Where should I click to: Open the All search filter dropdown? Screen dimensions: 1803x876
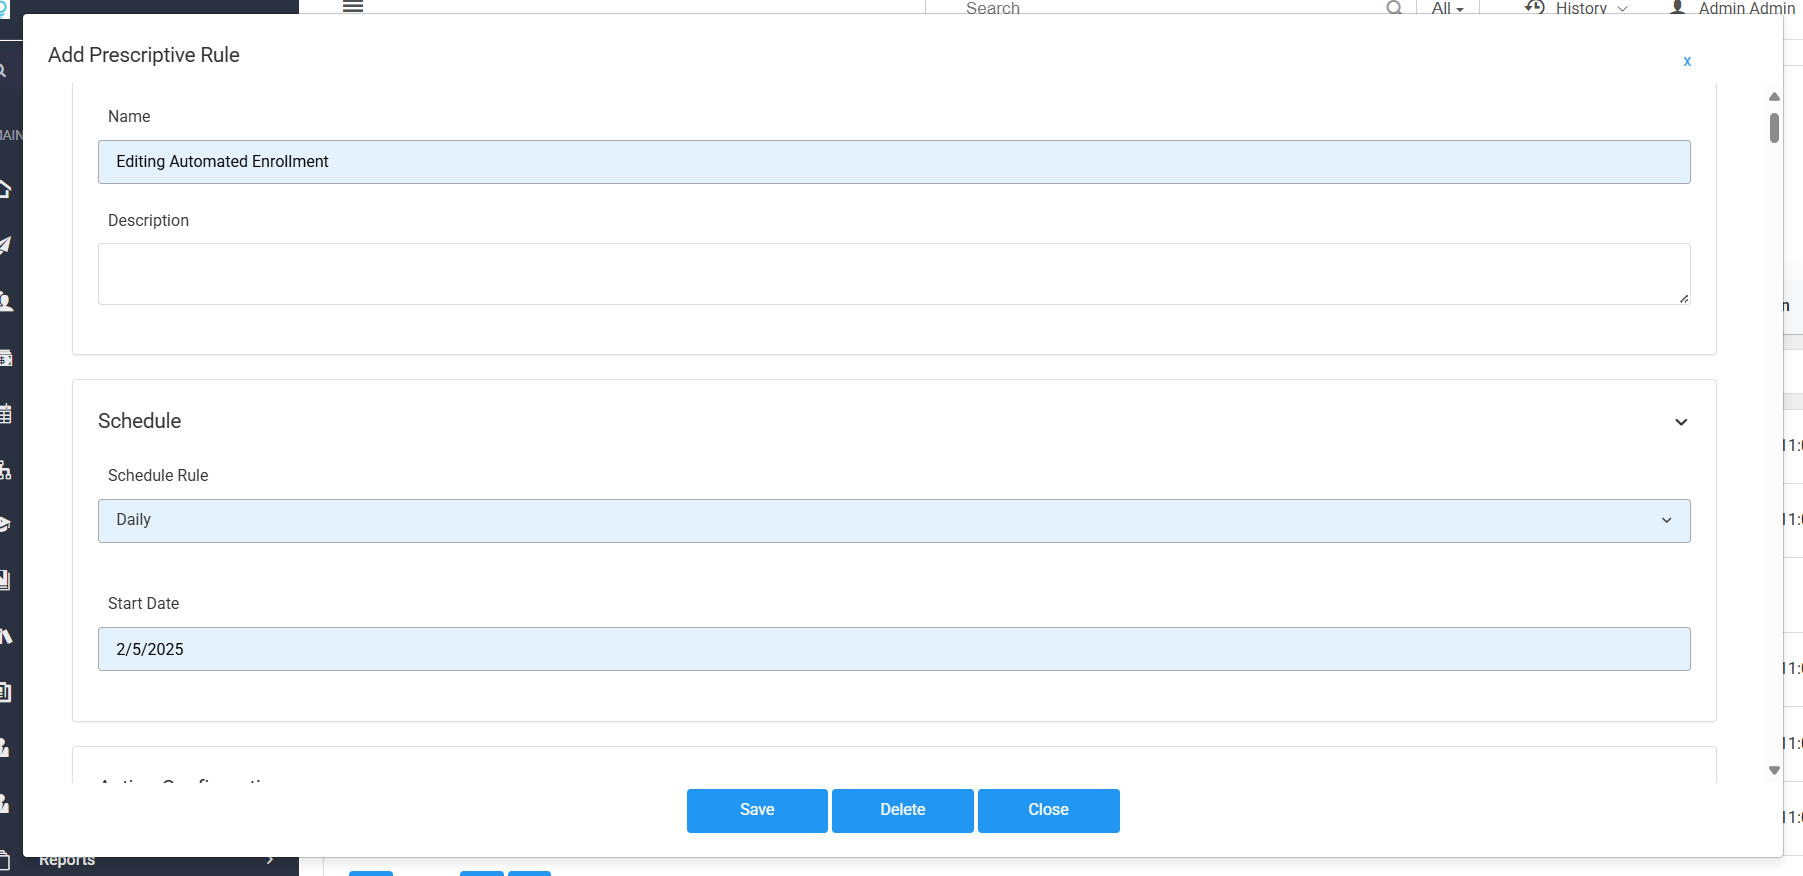pyautogui.click(x=1447, y=8)
